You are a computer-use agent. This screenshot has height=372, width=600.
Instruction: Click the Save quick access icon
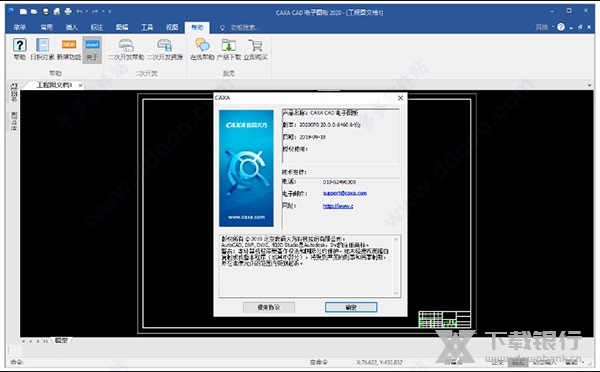(x=46, y=11)
